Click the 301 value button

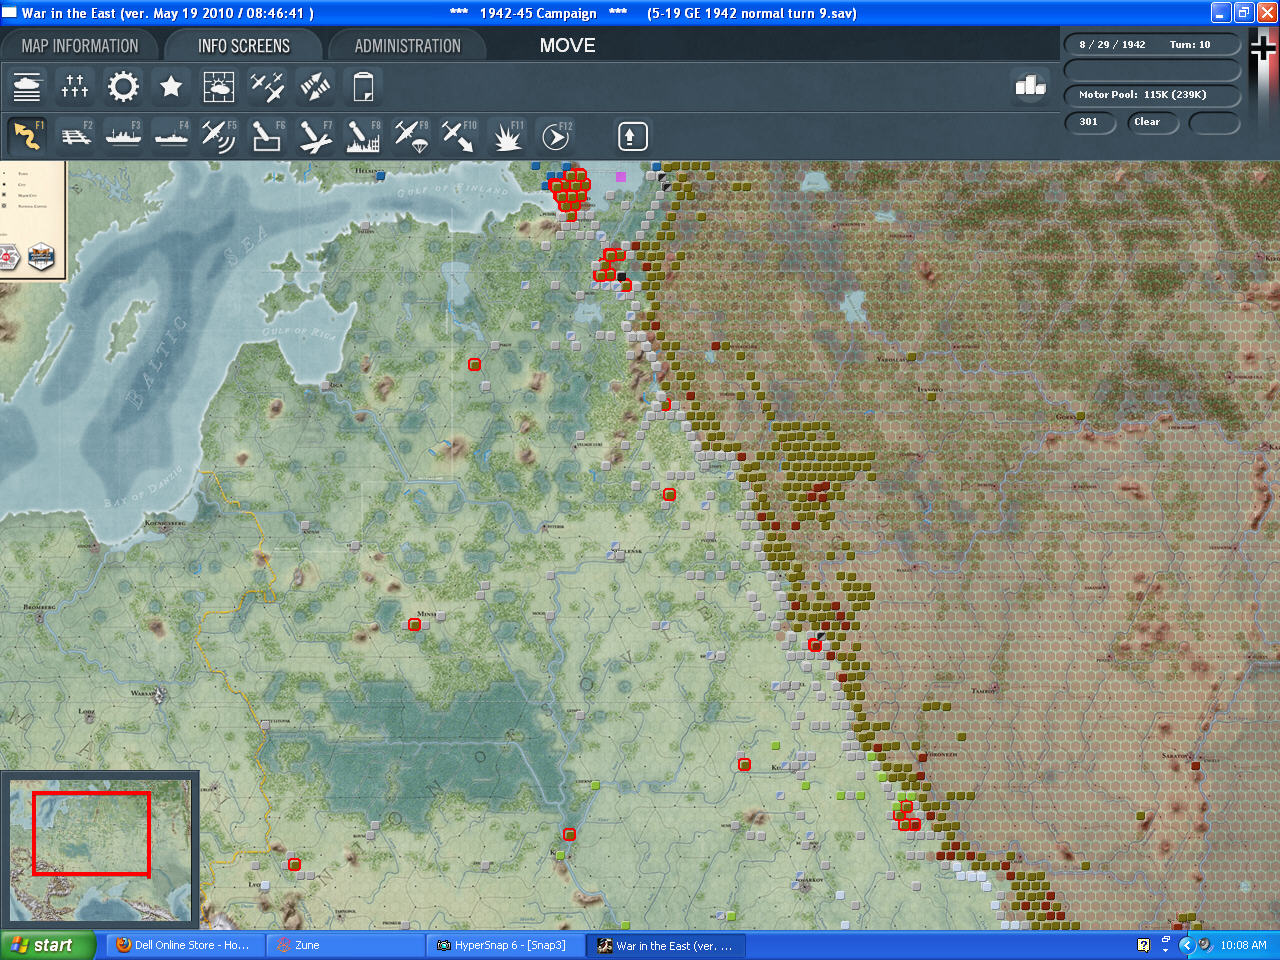[1089, 122]
